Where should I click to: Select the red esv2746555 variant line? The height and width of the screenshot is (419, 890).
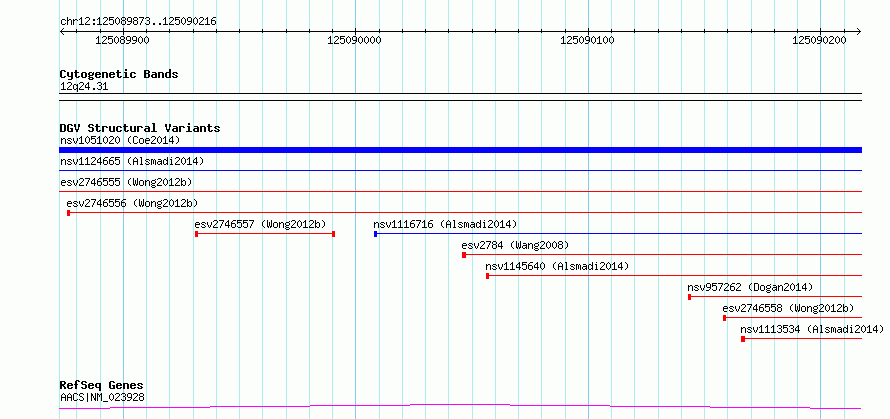(460, 191)
